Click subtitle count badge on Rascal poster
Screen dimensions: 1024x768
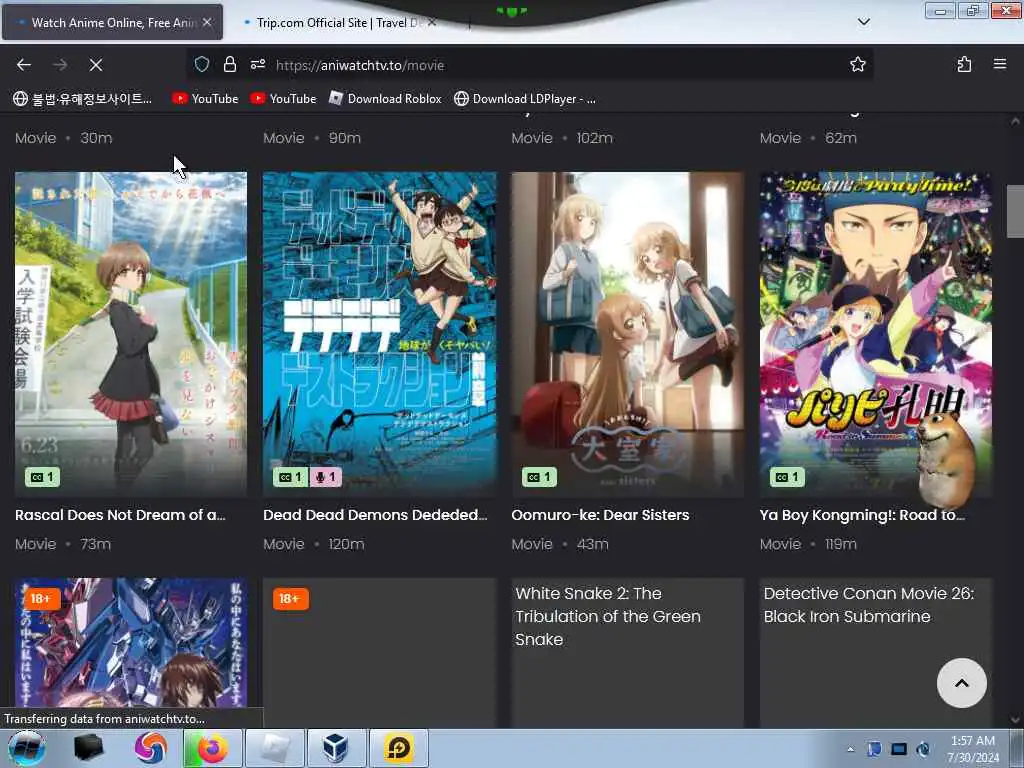tap(42, 477)
